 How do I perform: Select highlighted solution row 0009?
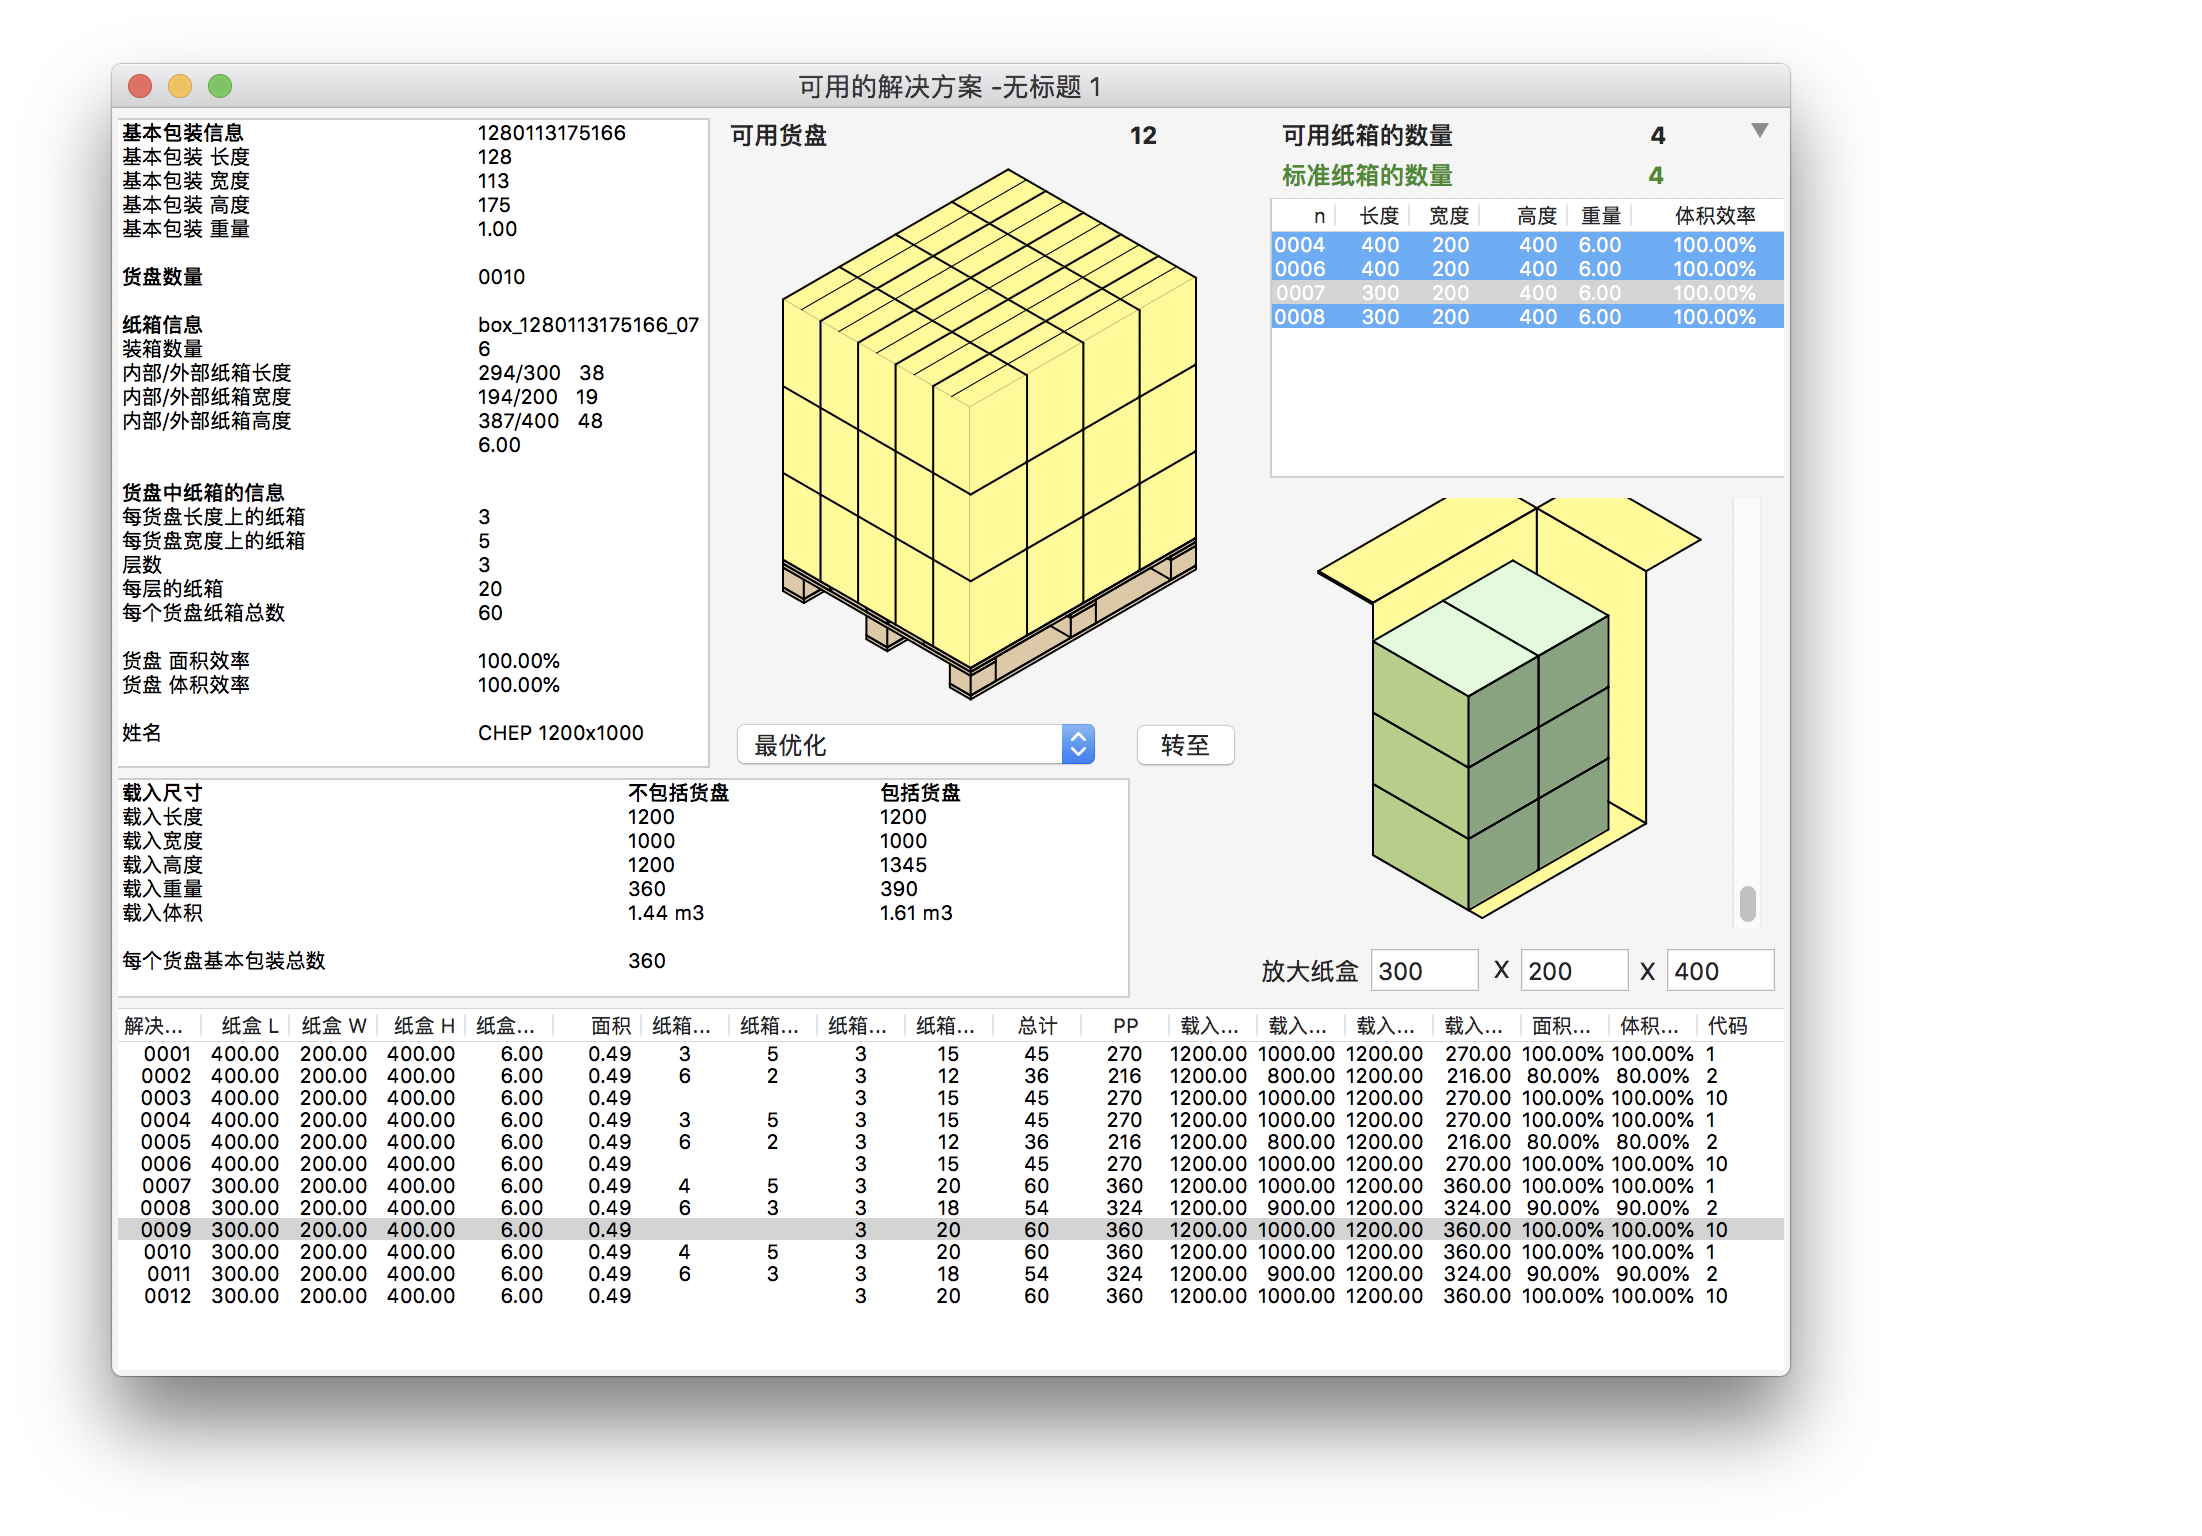point(950,1230)
